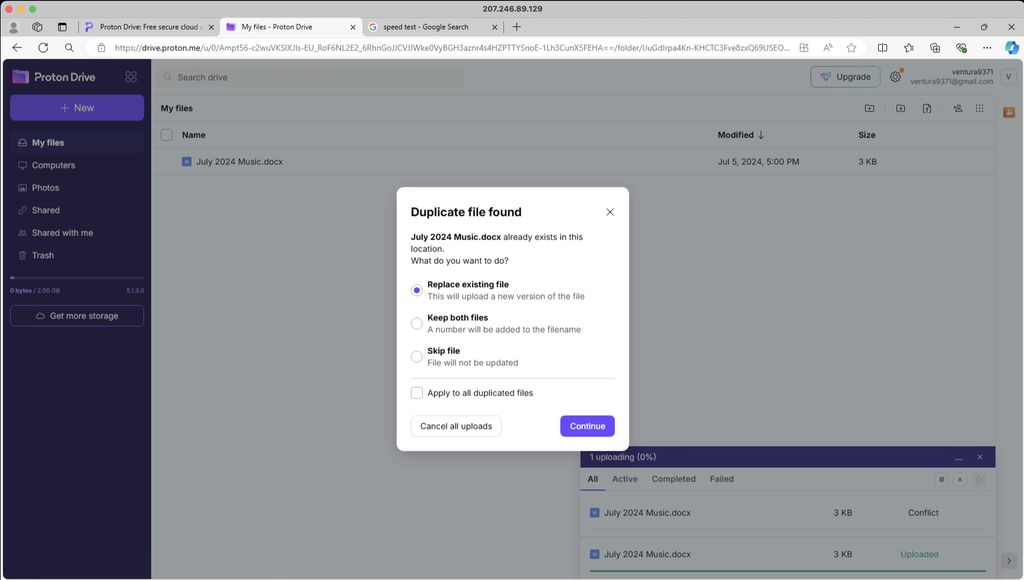This screenshot has height=580, width=1024.
Task: Click the upload file toolbar icon
Action: tap(927, 108)
